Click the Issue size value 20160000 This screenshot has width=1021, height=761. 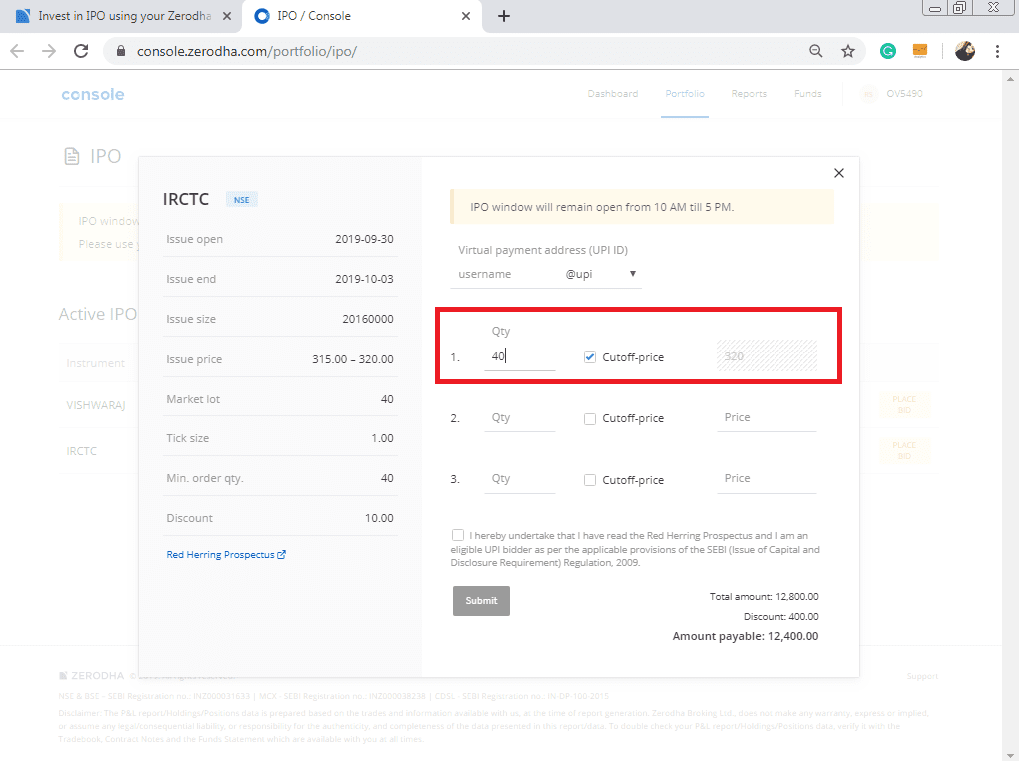368,319
